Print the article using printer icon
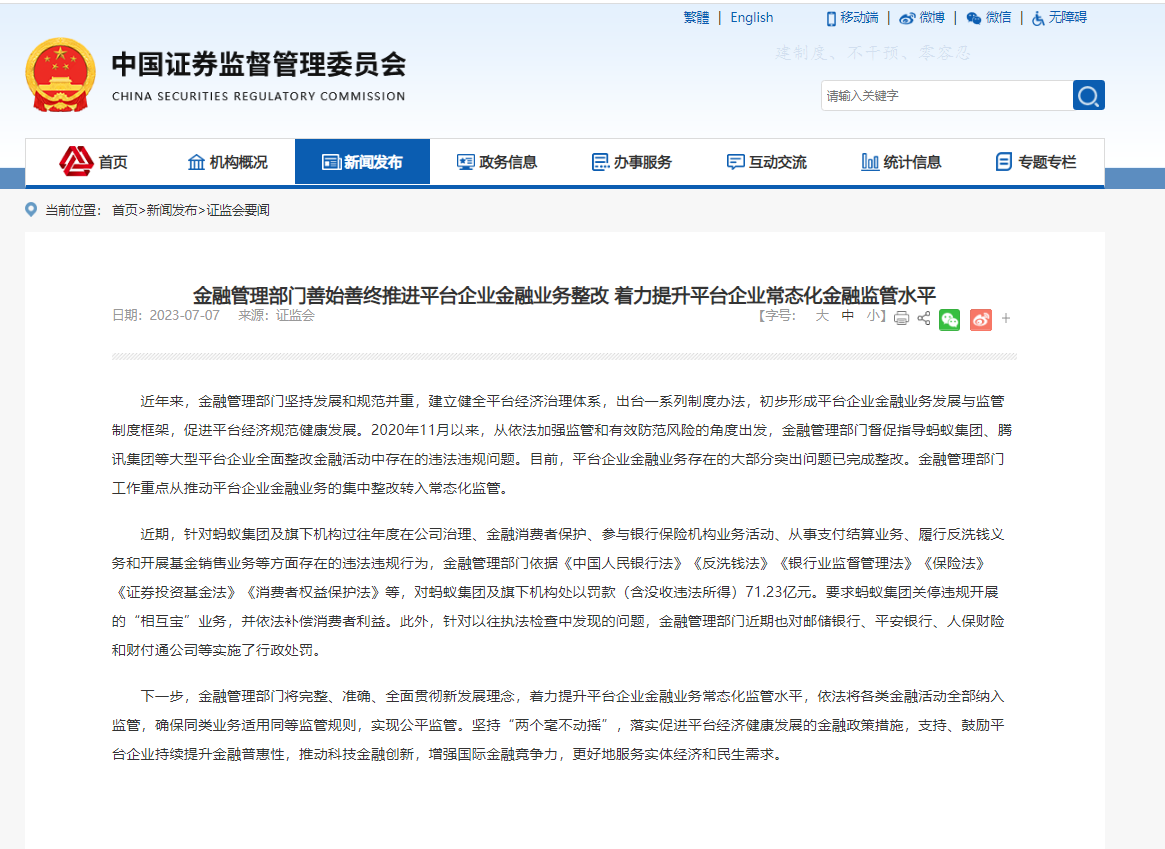The width and height of the screenshot is (1165, 849). 901,318
